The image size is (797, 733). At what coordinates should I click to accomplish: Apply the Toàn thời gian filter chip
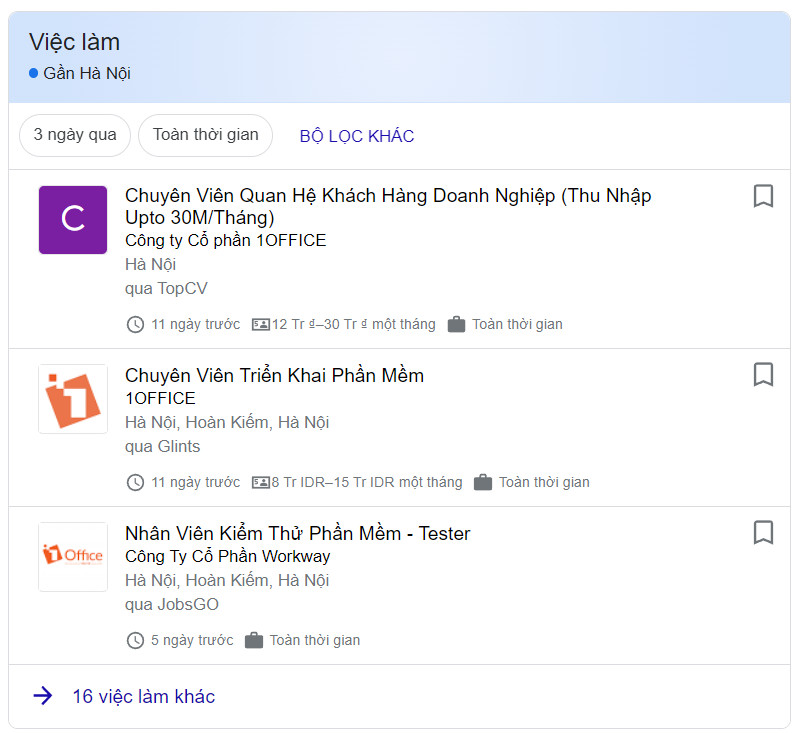click(205, 135)
